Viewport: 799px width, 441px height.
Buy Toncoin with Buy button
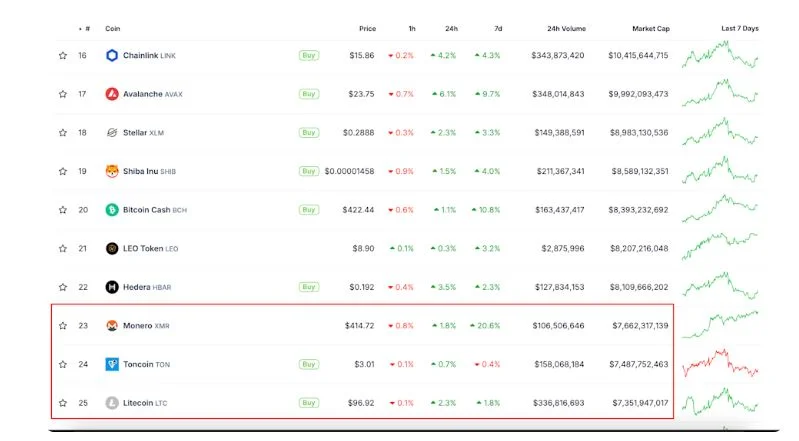[309, 365]
